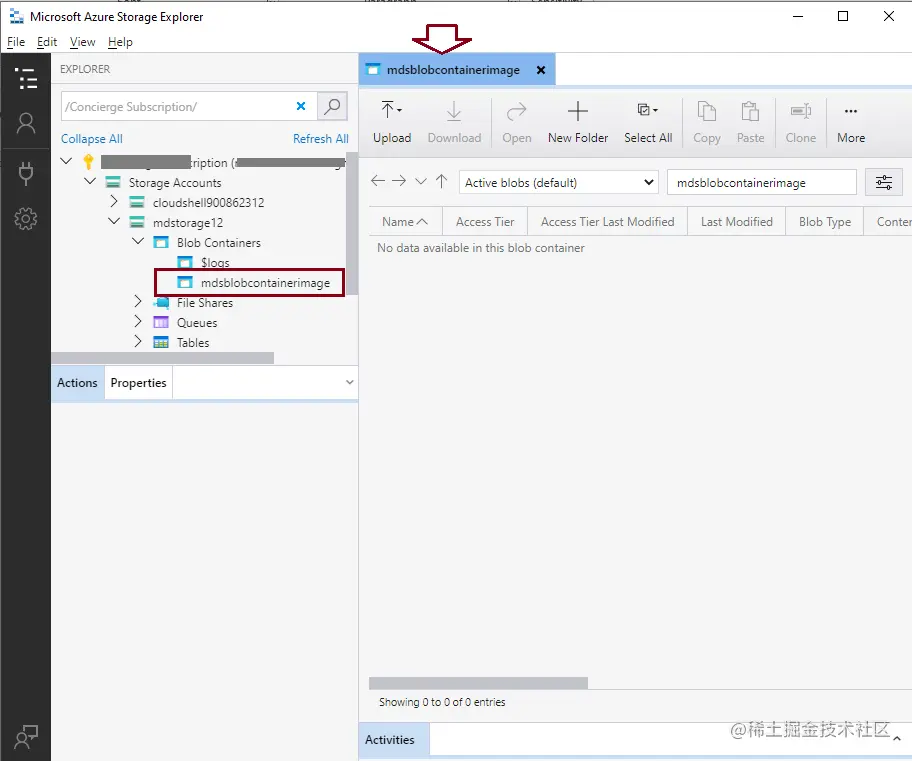912x761 pixels.
Task: Open Settings via the gear sidebar icon
Action: coord(26,219)
